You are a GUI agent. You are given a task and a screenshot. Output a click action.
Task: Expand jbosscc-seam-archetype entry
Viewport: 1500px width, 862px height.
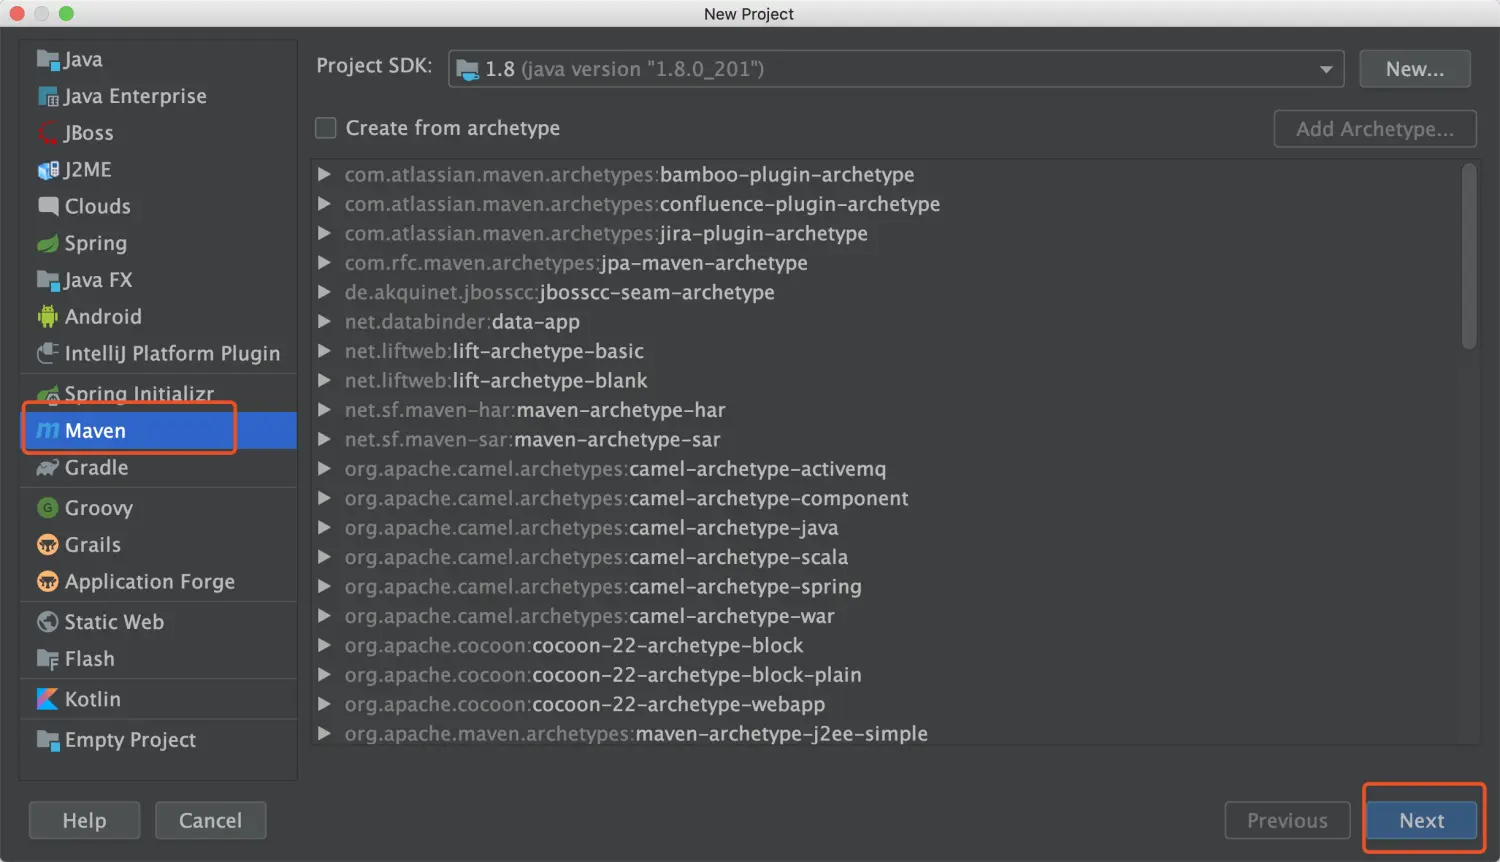point(324,292)
